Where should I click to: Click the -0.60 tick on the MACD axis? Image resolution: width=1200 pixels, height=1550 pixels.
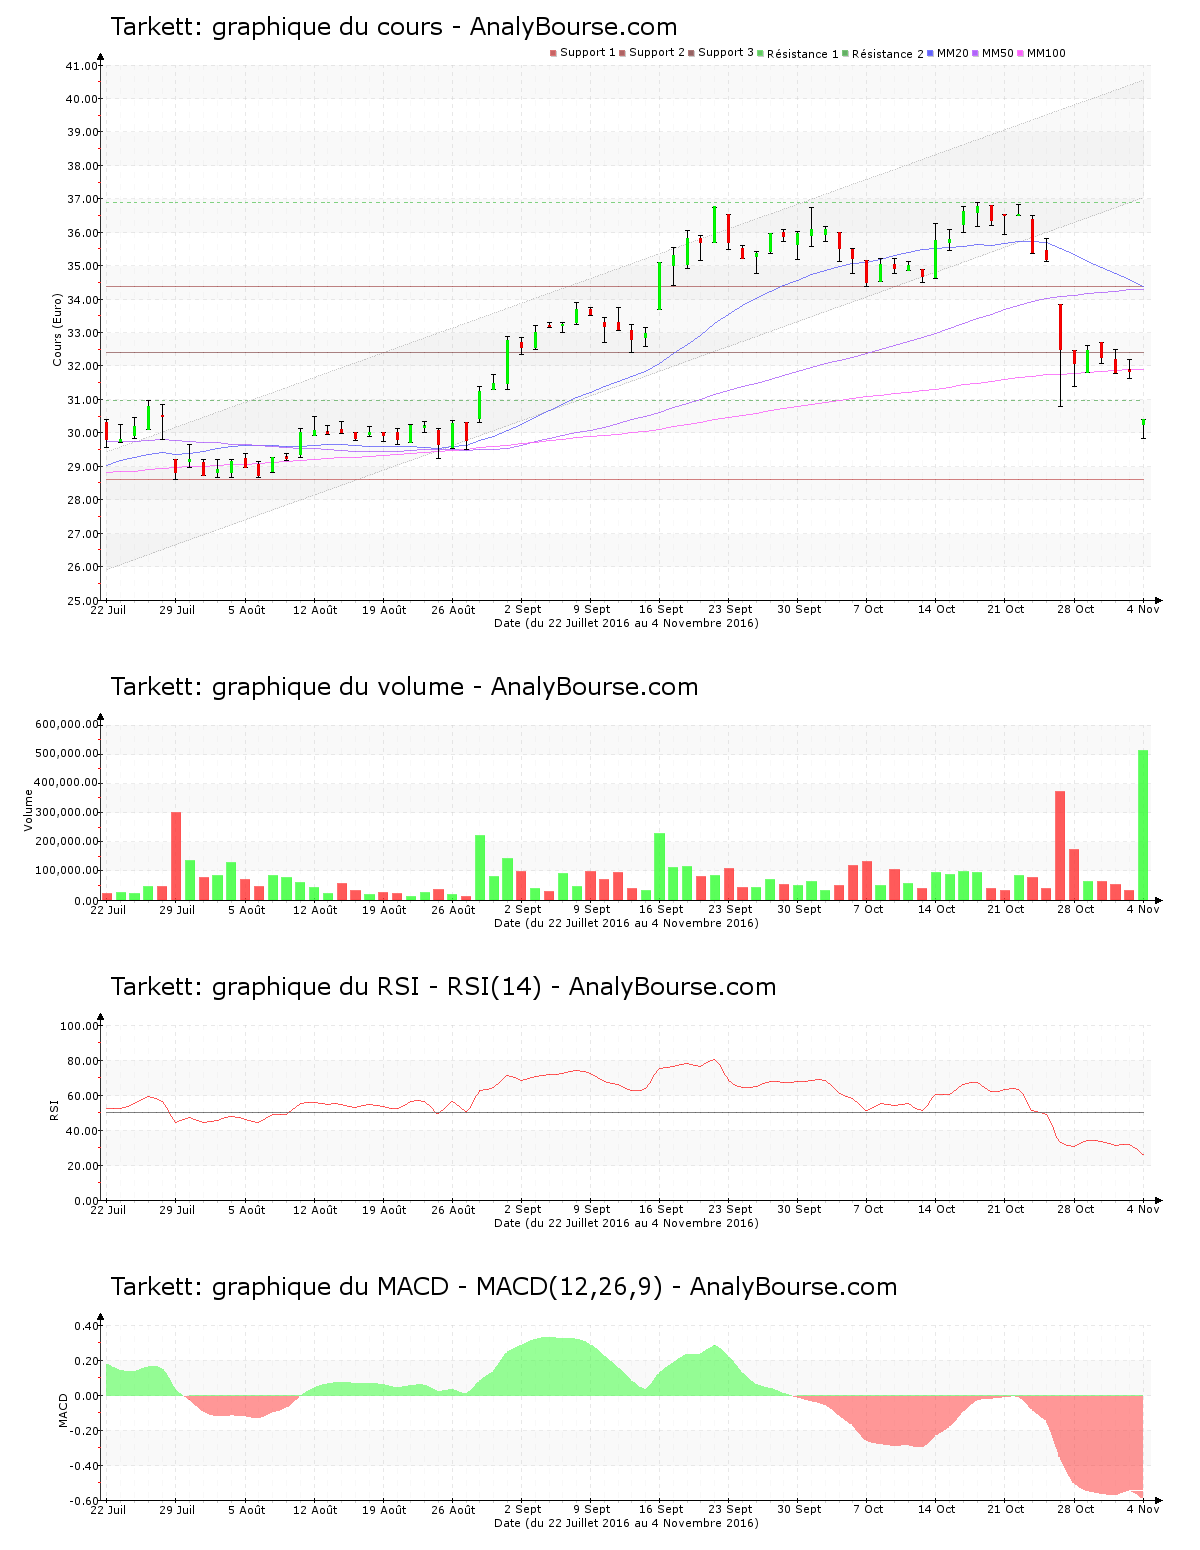point(86,1501)
